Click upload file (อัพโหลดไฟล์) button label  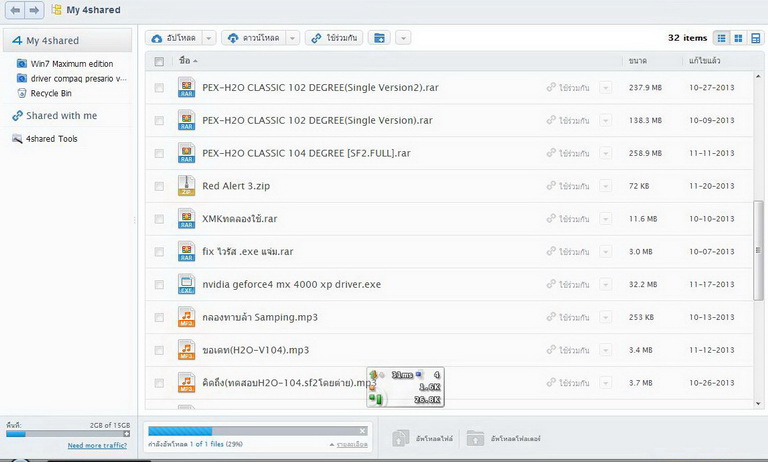pyautogui.click(x=434, y=438)
